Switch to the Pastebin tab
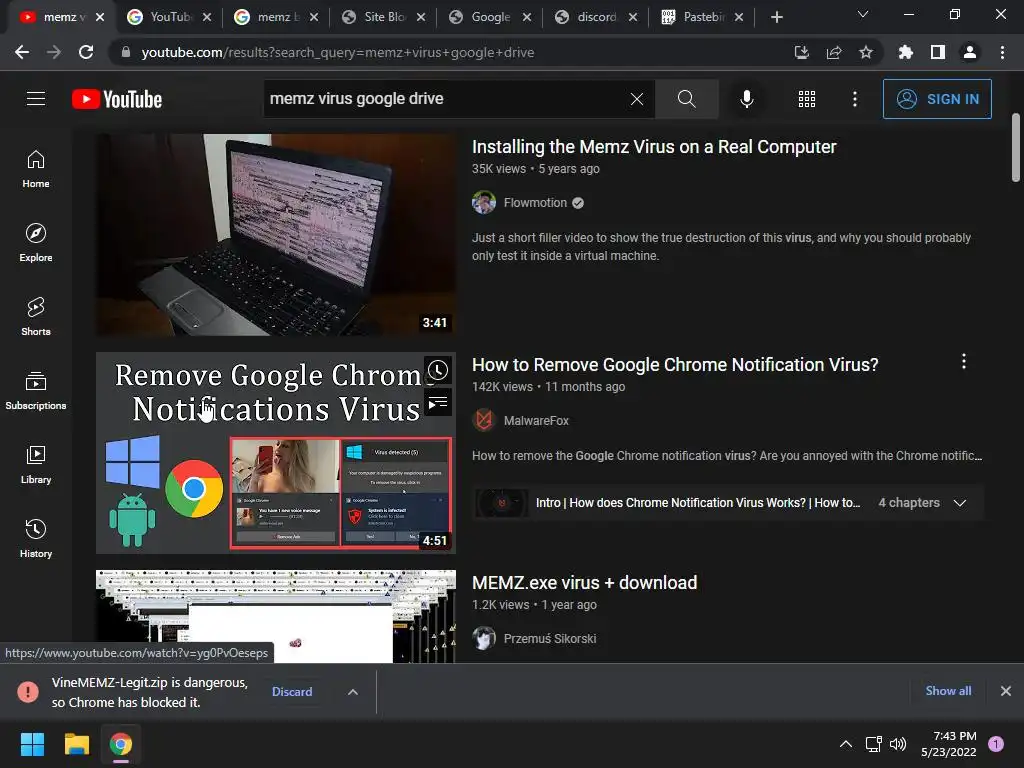 click(701, 17)
